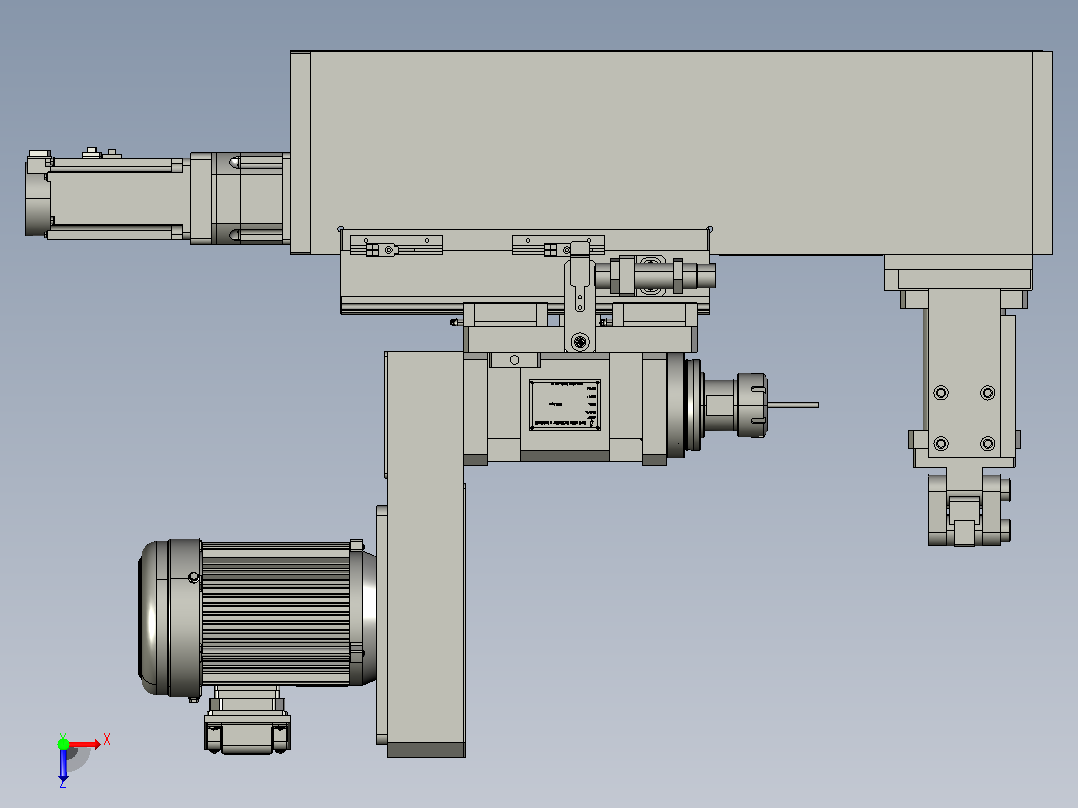
Task: Select the finned motor's rounded fan cover
Action: (x=169, y=617)
